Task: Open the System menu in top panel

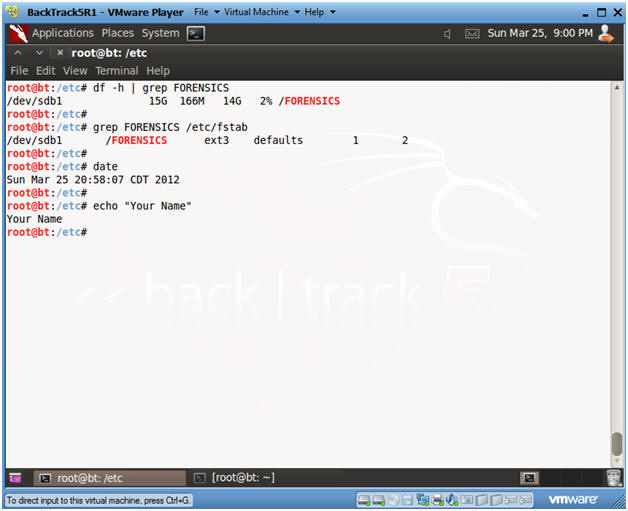Action: pos(160,33)
